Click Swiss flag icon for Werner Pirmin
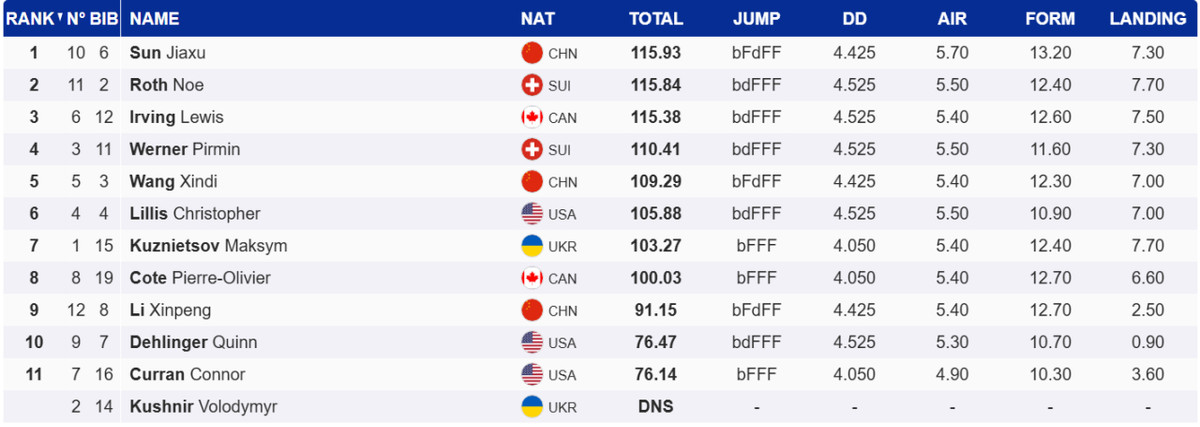 tap(532, 149)
